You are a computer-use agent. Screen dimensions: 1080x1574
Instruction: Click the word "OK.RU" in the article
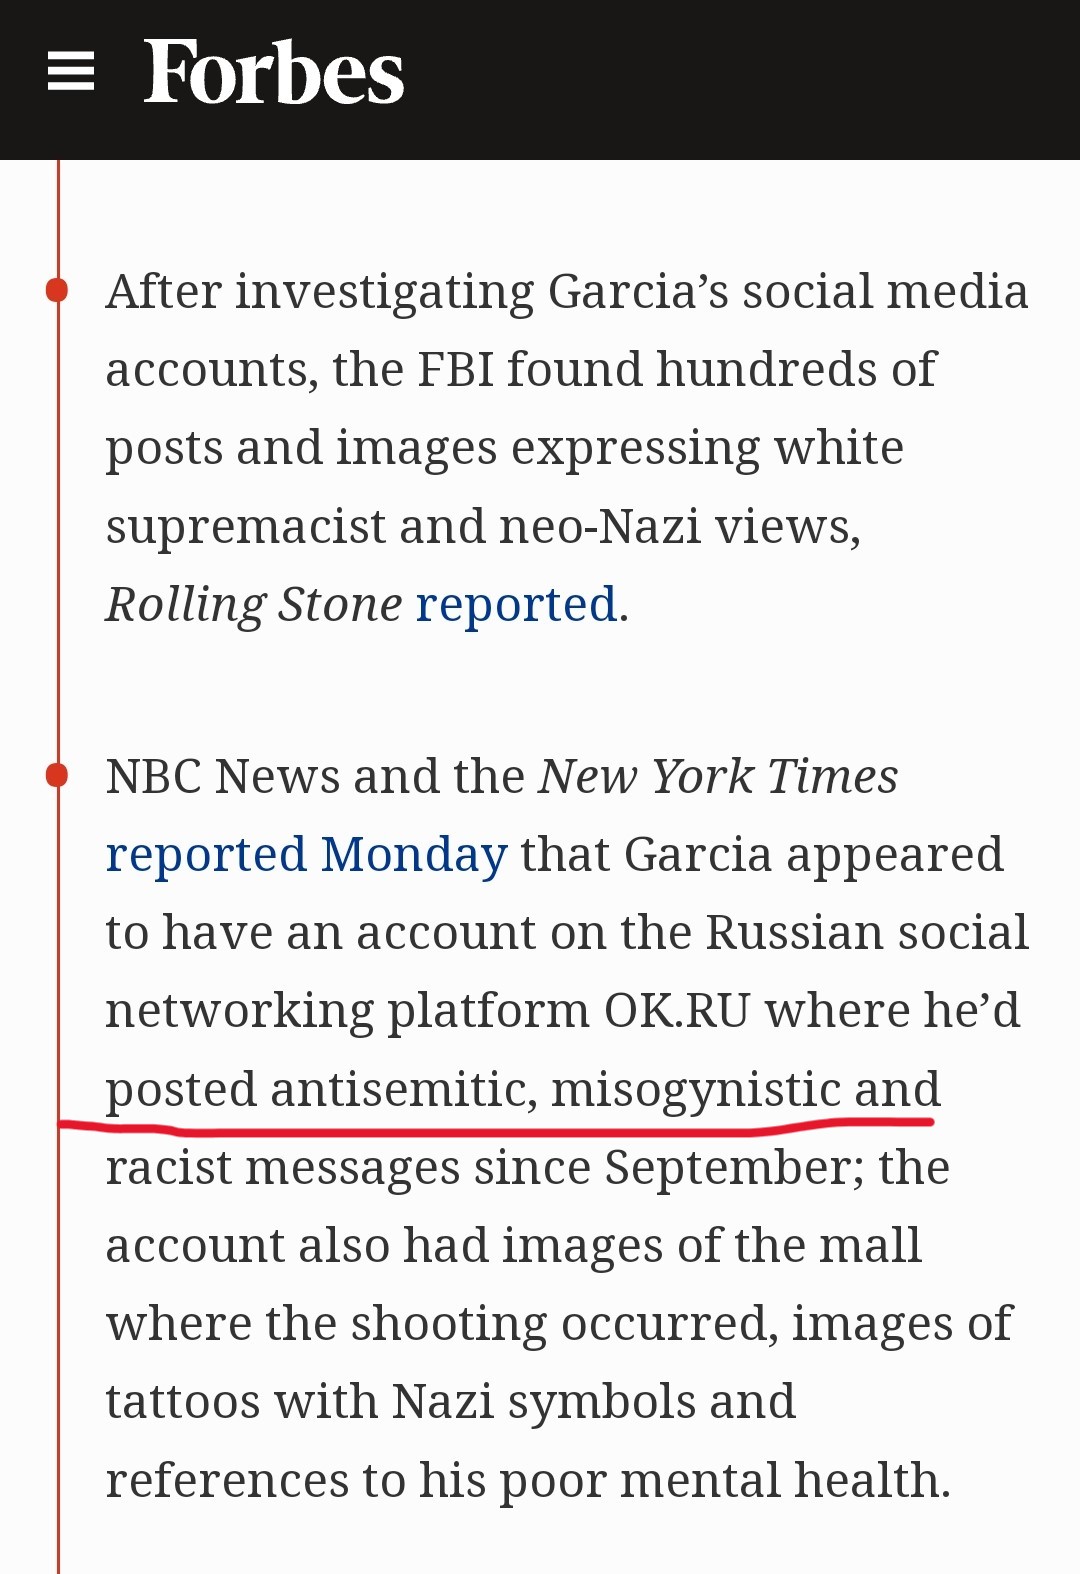coord(677,1011)
